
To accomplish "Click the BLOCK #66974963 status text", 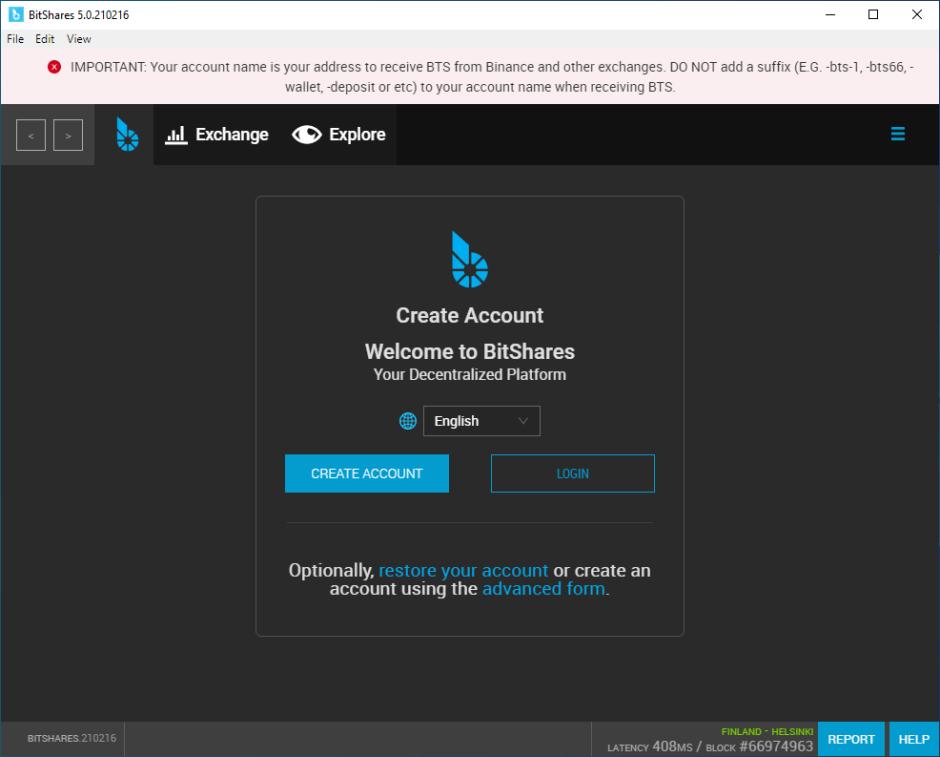I will [759, 746].
